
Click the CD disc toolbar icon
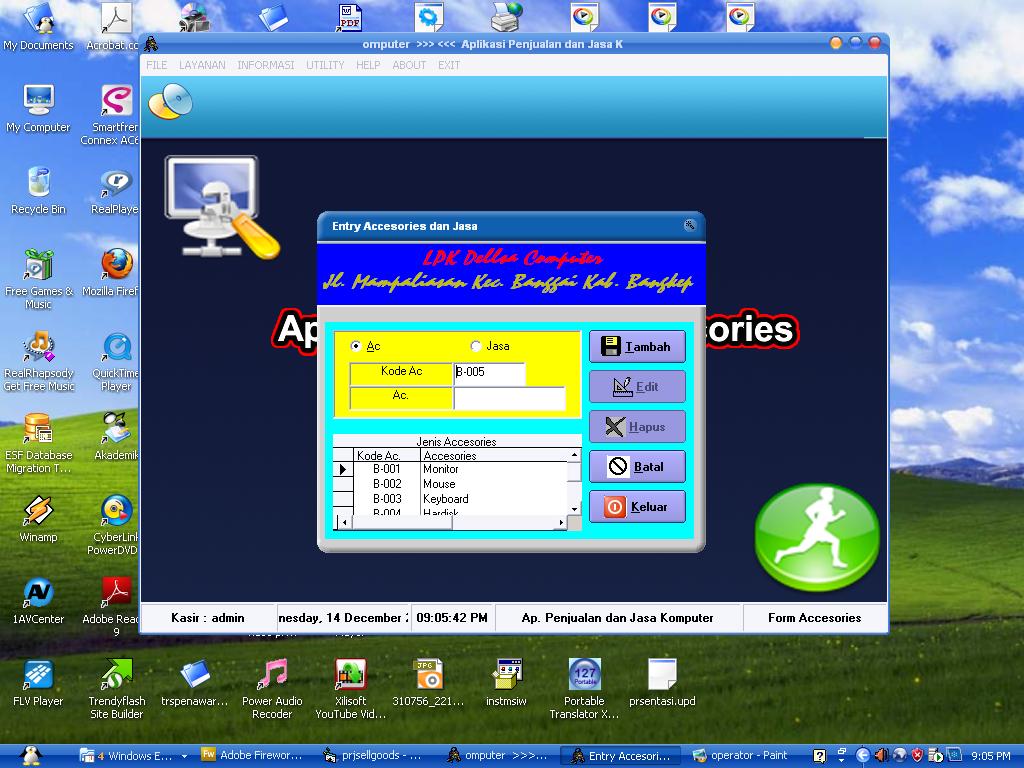[x=170, y=102]
